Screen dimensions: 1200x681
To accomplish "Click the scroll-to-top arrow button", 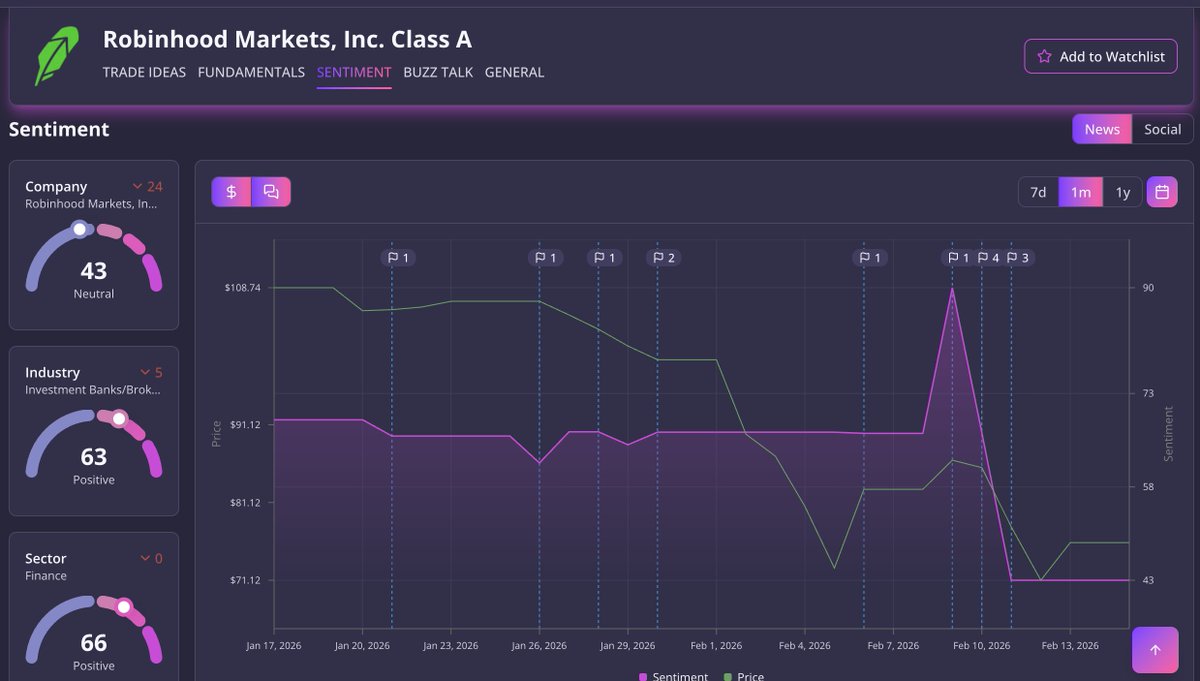I will point(1155,650).
